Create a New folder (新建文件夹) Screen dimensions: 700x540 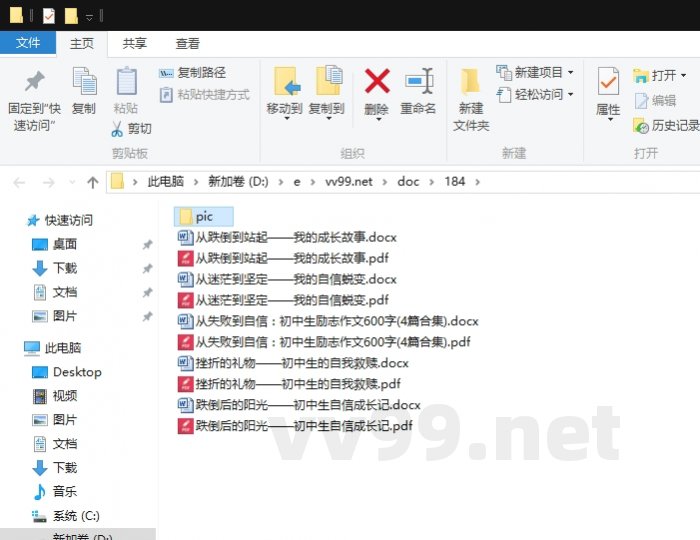click(471, 99)
